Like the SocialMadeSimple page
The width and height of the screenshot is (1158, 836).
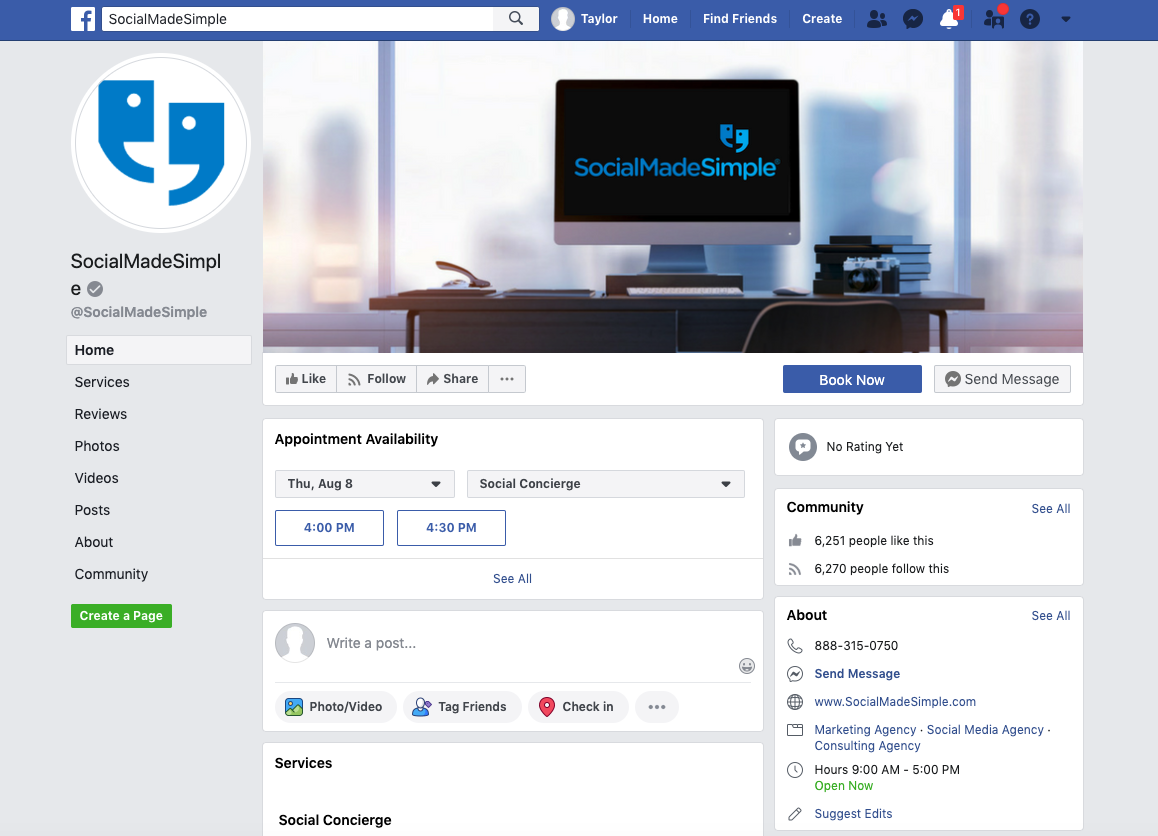306,379
